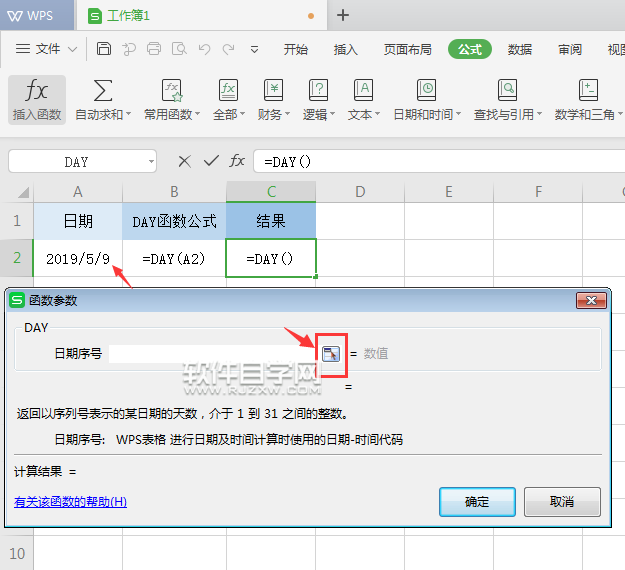Viewport: 625px width, 570px height.
Task: Select column E header
Action: pos(449,192)
